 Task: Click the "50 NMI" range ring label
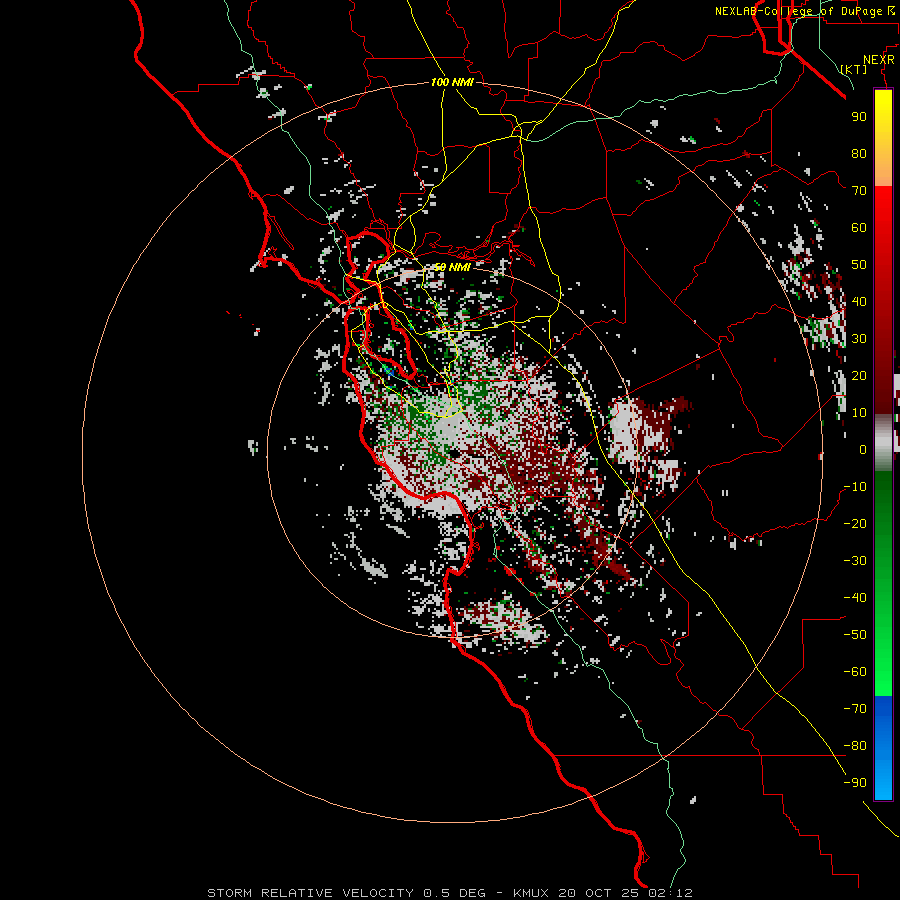[452, 267]
